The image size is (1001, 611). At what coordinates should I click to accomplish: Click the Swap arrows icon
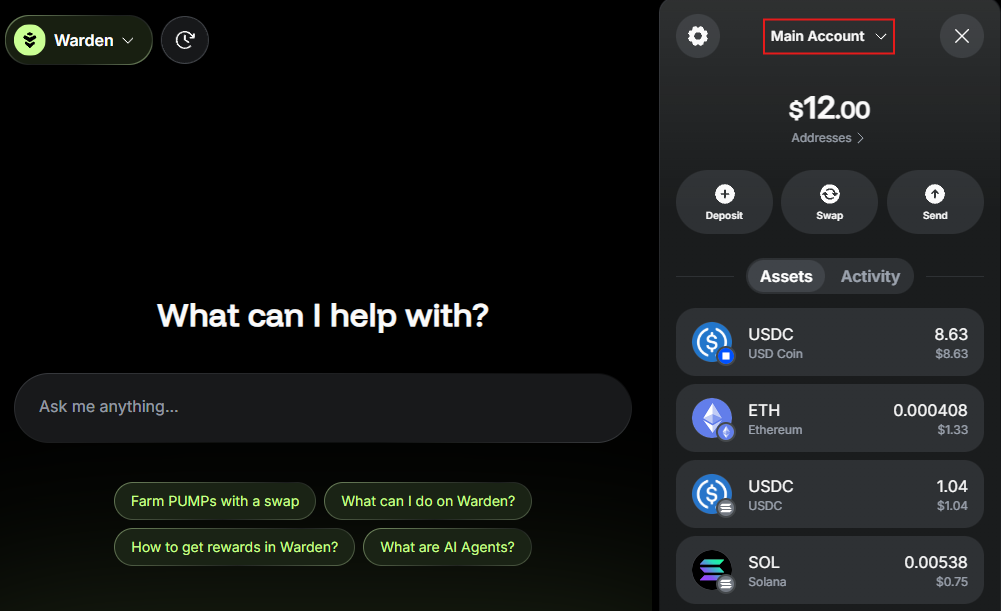[829, 193]
